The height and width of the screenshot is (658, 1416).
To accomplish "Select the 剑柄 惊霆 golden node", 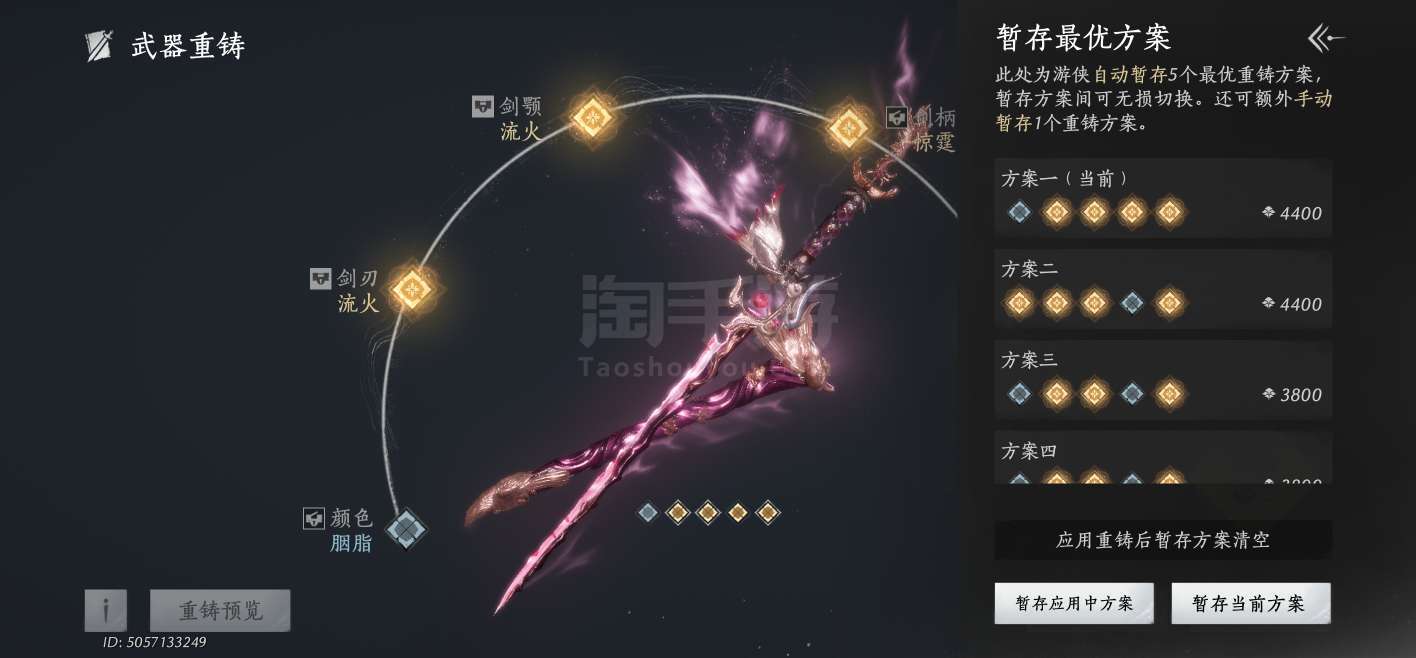I will coord(849,127).
